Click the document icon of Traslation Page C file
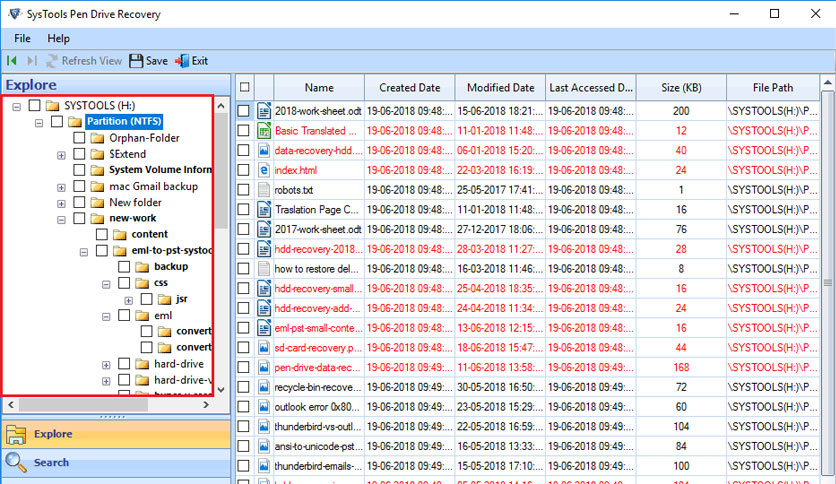The height and width of the screenshot is (484, 836). (263, 209)
